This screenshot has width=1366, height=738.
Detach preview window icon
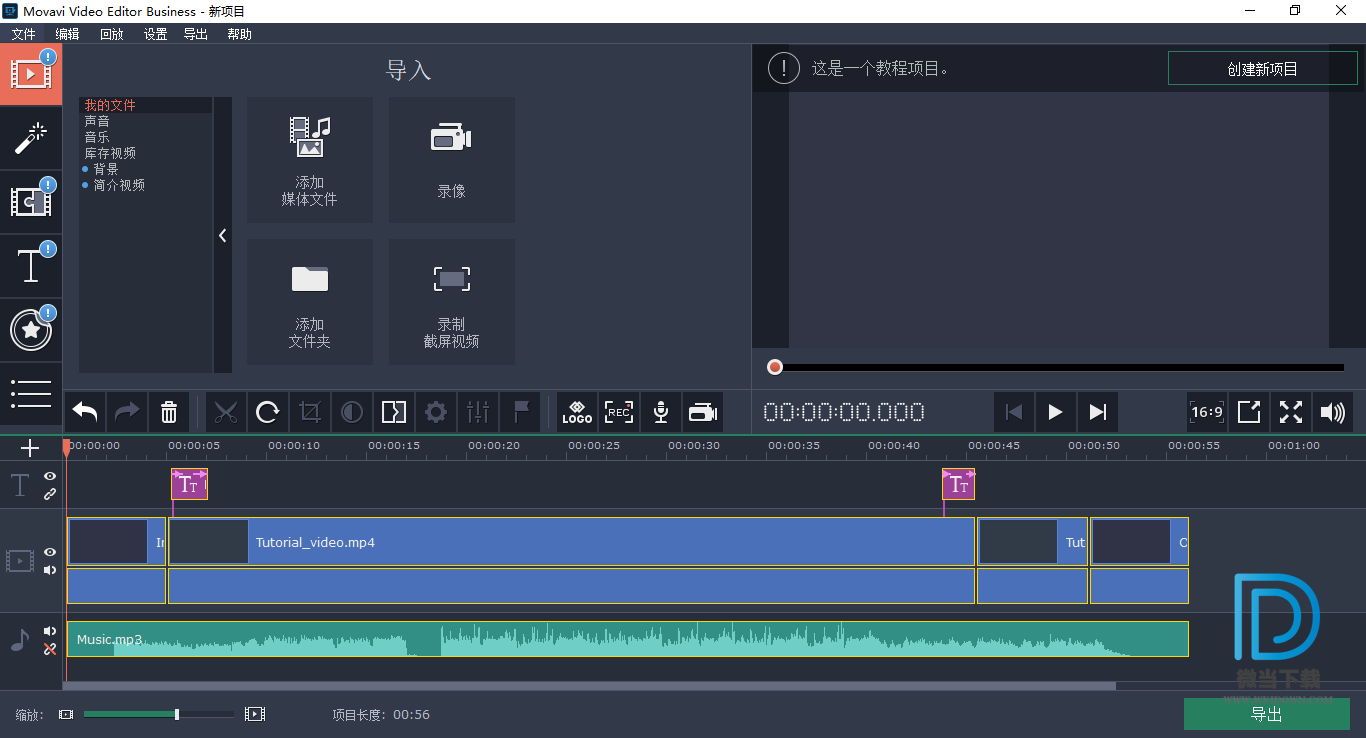tap(1249, 412)
